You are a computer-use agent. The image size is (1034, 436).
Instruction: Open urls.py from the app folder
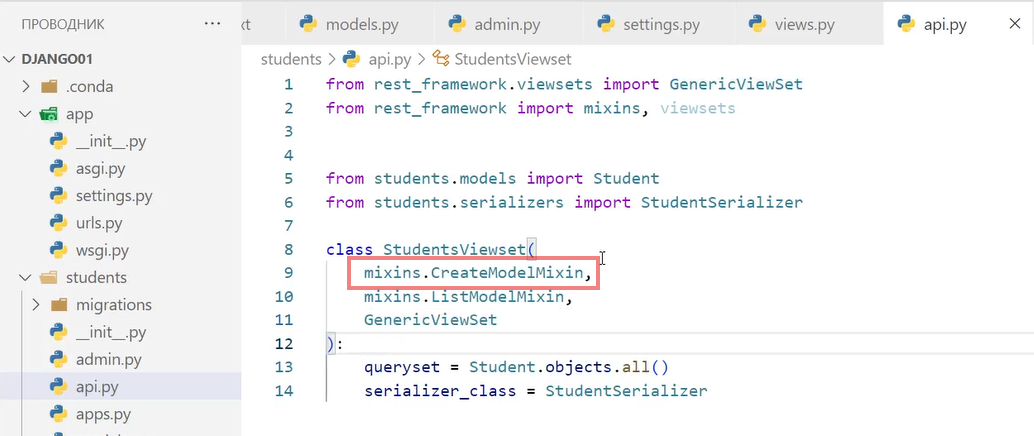tap(99, 223)
